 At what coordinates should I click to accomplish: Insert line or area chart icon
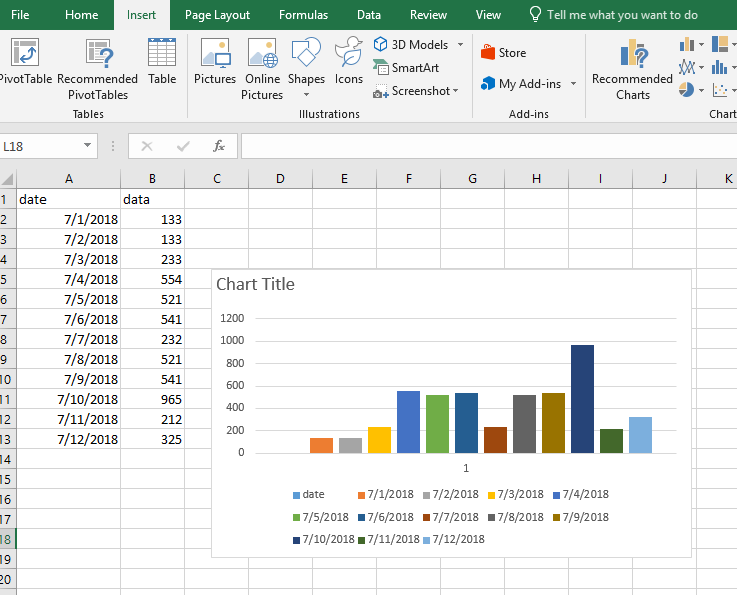tap(687, 67)
